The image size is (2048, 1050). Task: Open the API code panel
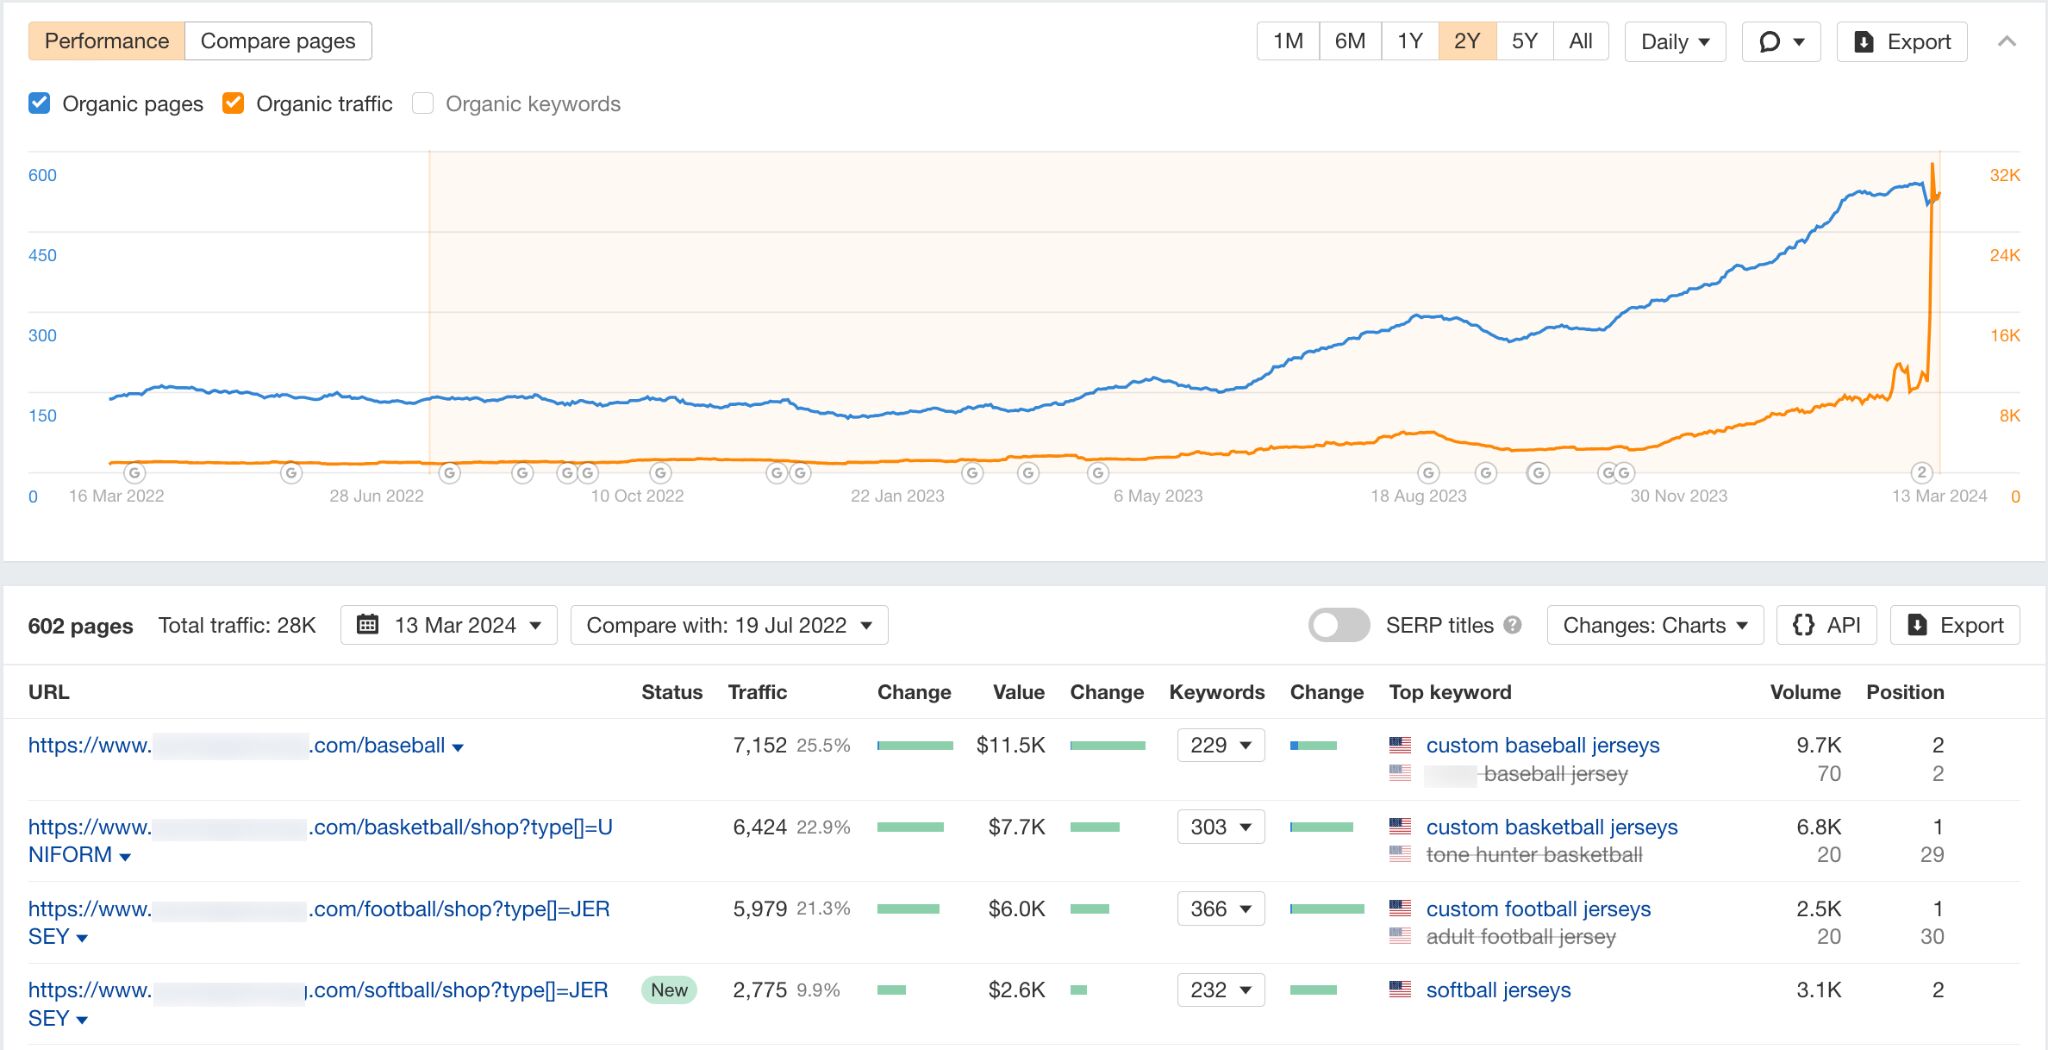1826,624
